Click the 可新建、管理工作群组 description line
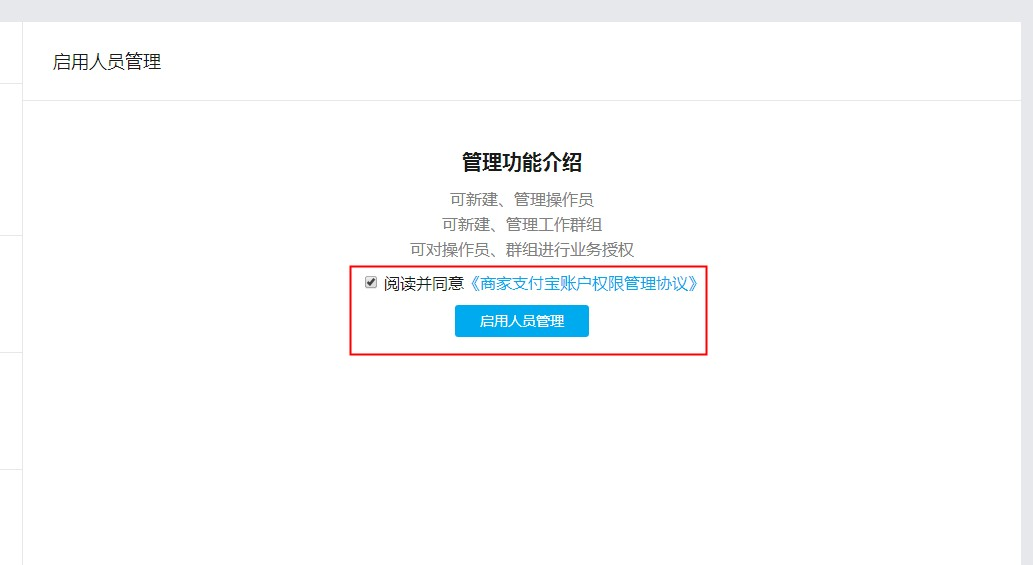The width and height of the screenshot is (1033, 565). pyautogui.click(x=521, y=225)
